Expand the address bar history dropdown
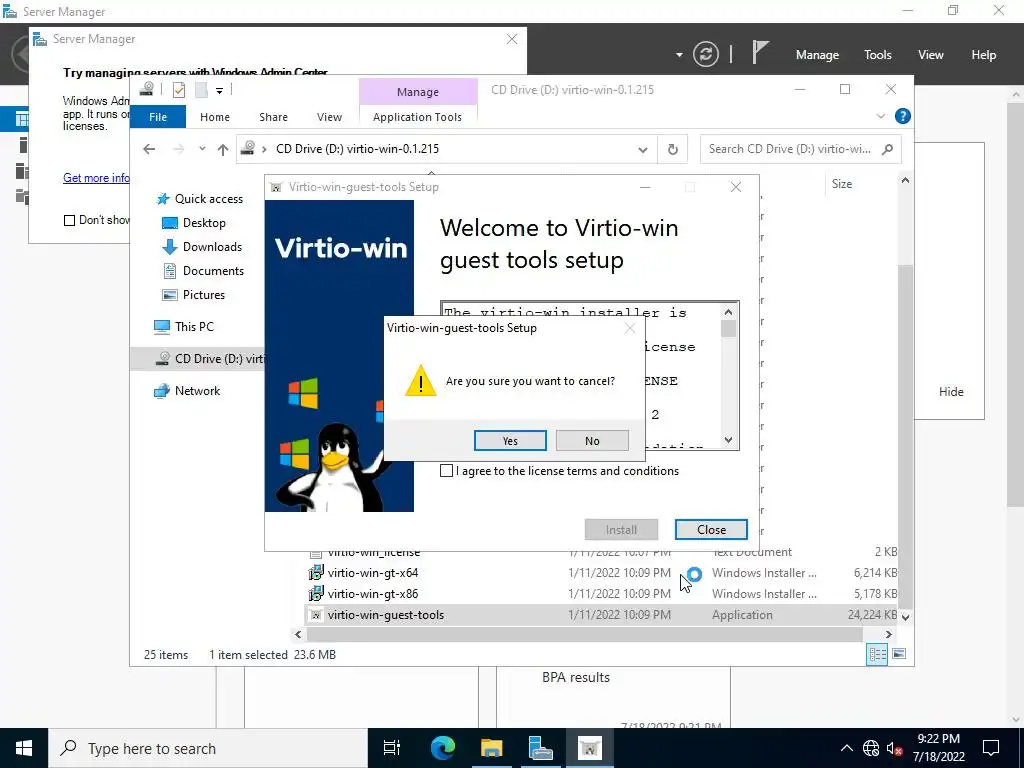The height and width of the screenshot is (768, 1024). (x=643, y=150)
